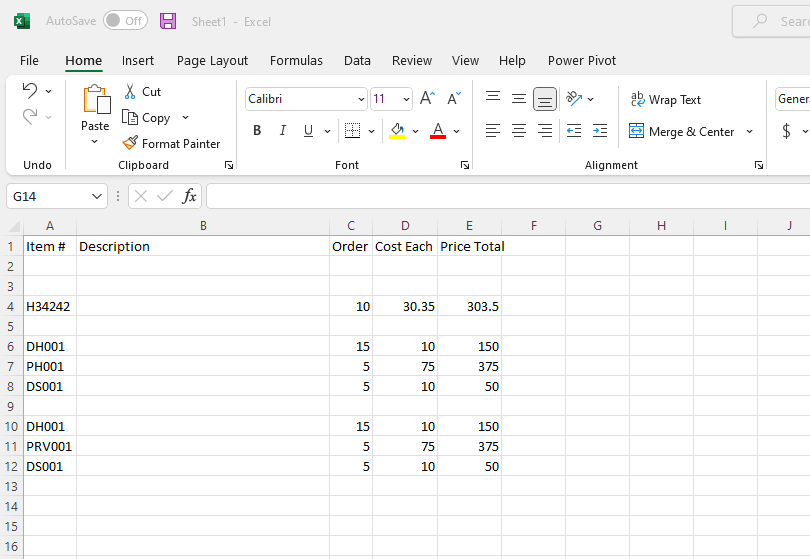Switch to the Insert tab
The image size is (810, 559).
(138, 60)
